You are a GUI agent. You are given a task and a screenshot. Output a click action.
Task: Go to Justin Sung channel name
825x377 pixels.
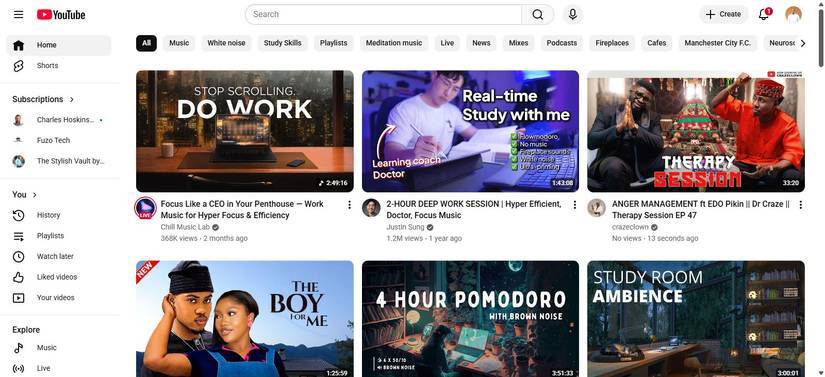406,227
